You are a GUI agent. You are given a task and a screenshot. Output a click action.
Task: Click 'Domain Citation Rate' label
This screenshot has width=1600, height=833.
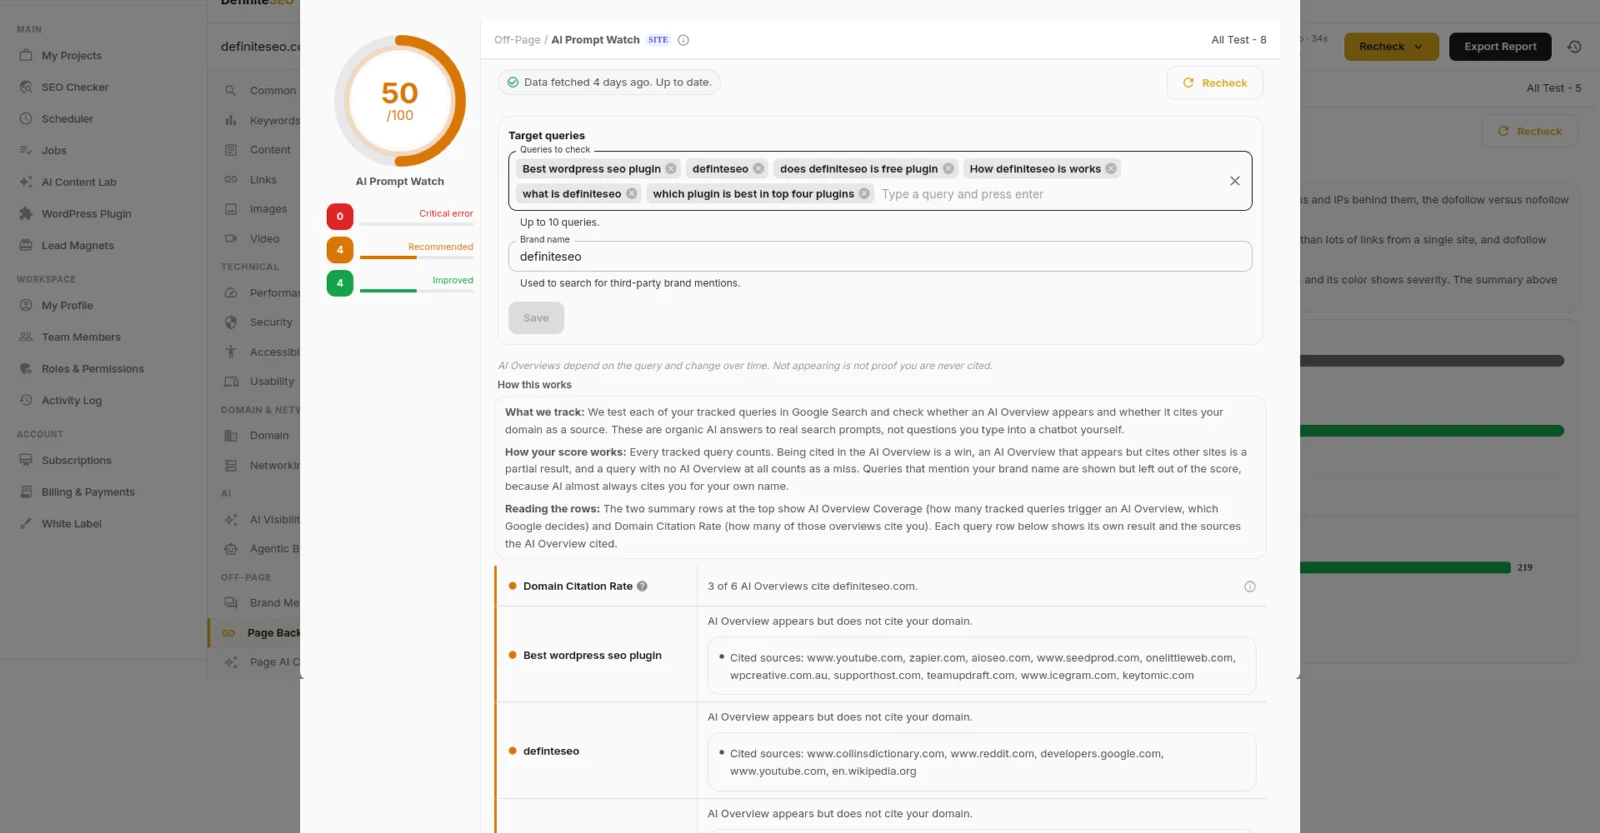[578, 587]
